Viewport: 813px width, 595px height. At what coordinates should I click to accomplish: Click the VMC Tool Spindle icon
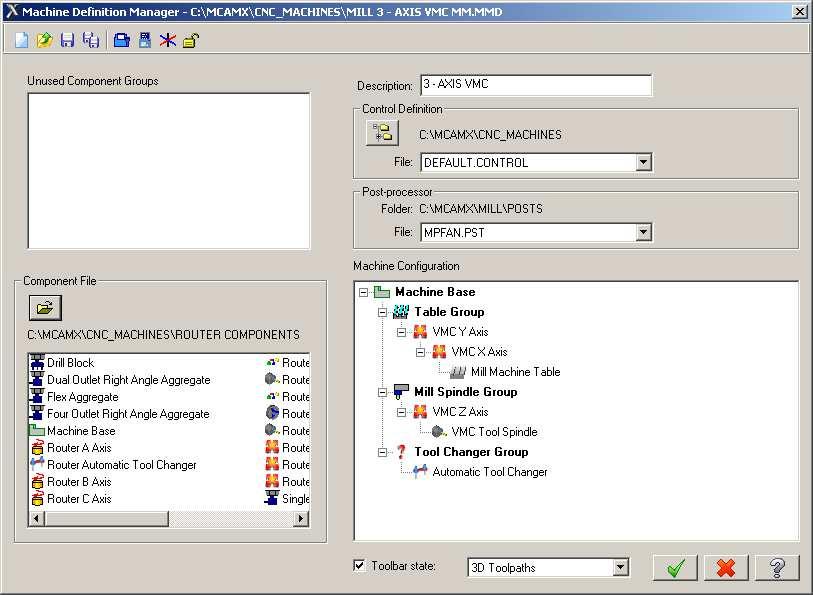point(439,432)
